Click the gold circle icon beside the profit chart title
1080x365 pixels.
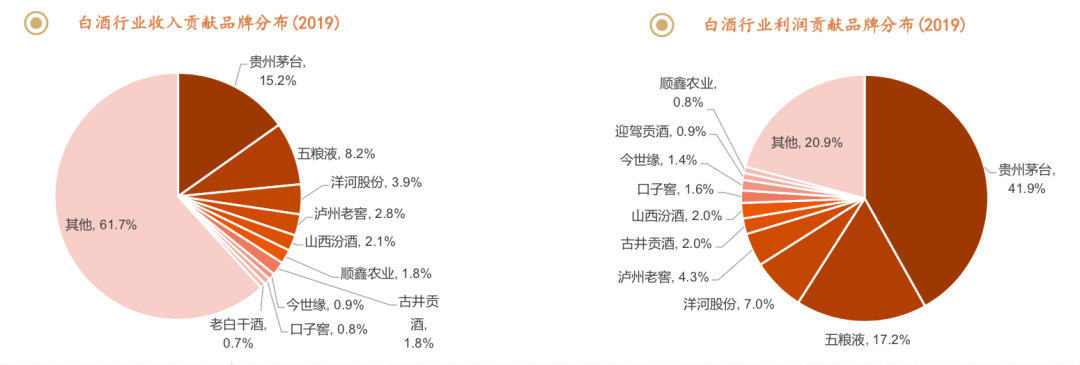point(662,25)
